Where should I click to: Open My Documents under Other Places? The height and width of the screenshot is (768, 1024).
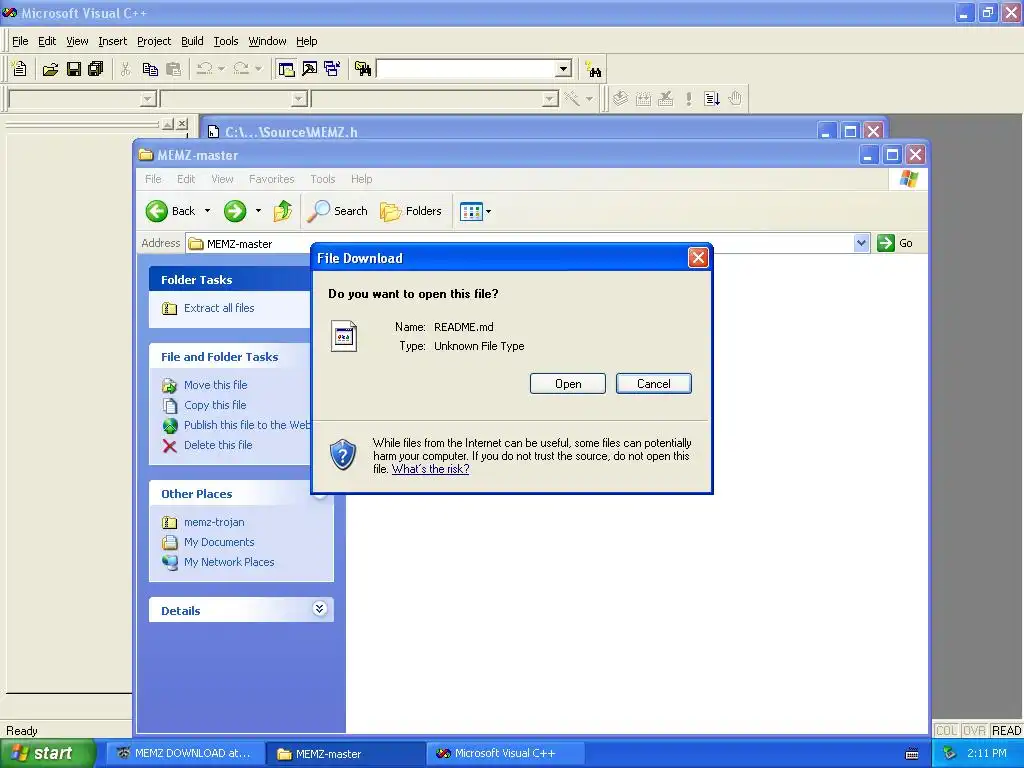point(219,542)
